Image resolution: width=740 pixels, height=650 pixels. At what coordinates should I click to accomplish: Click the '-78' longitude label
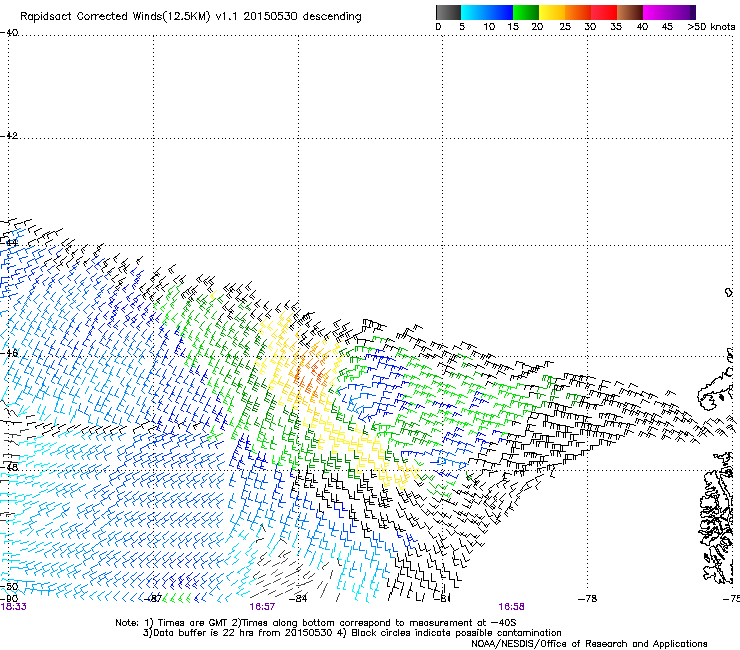[x=588, y=599]
